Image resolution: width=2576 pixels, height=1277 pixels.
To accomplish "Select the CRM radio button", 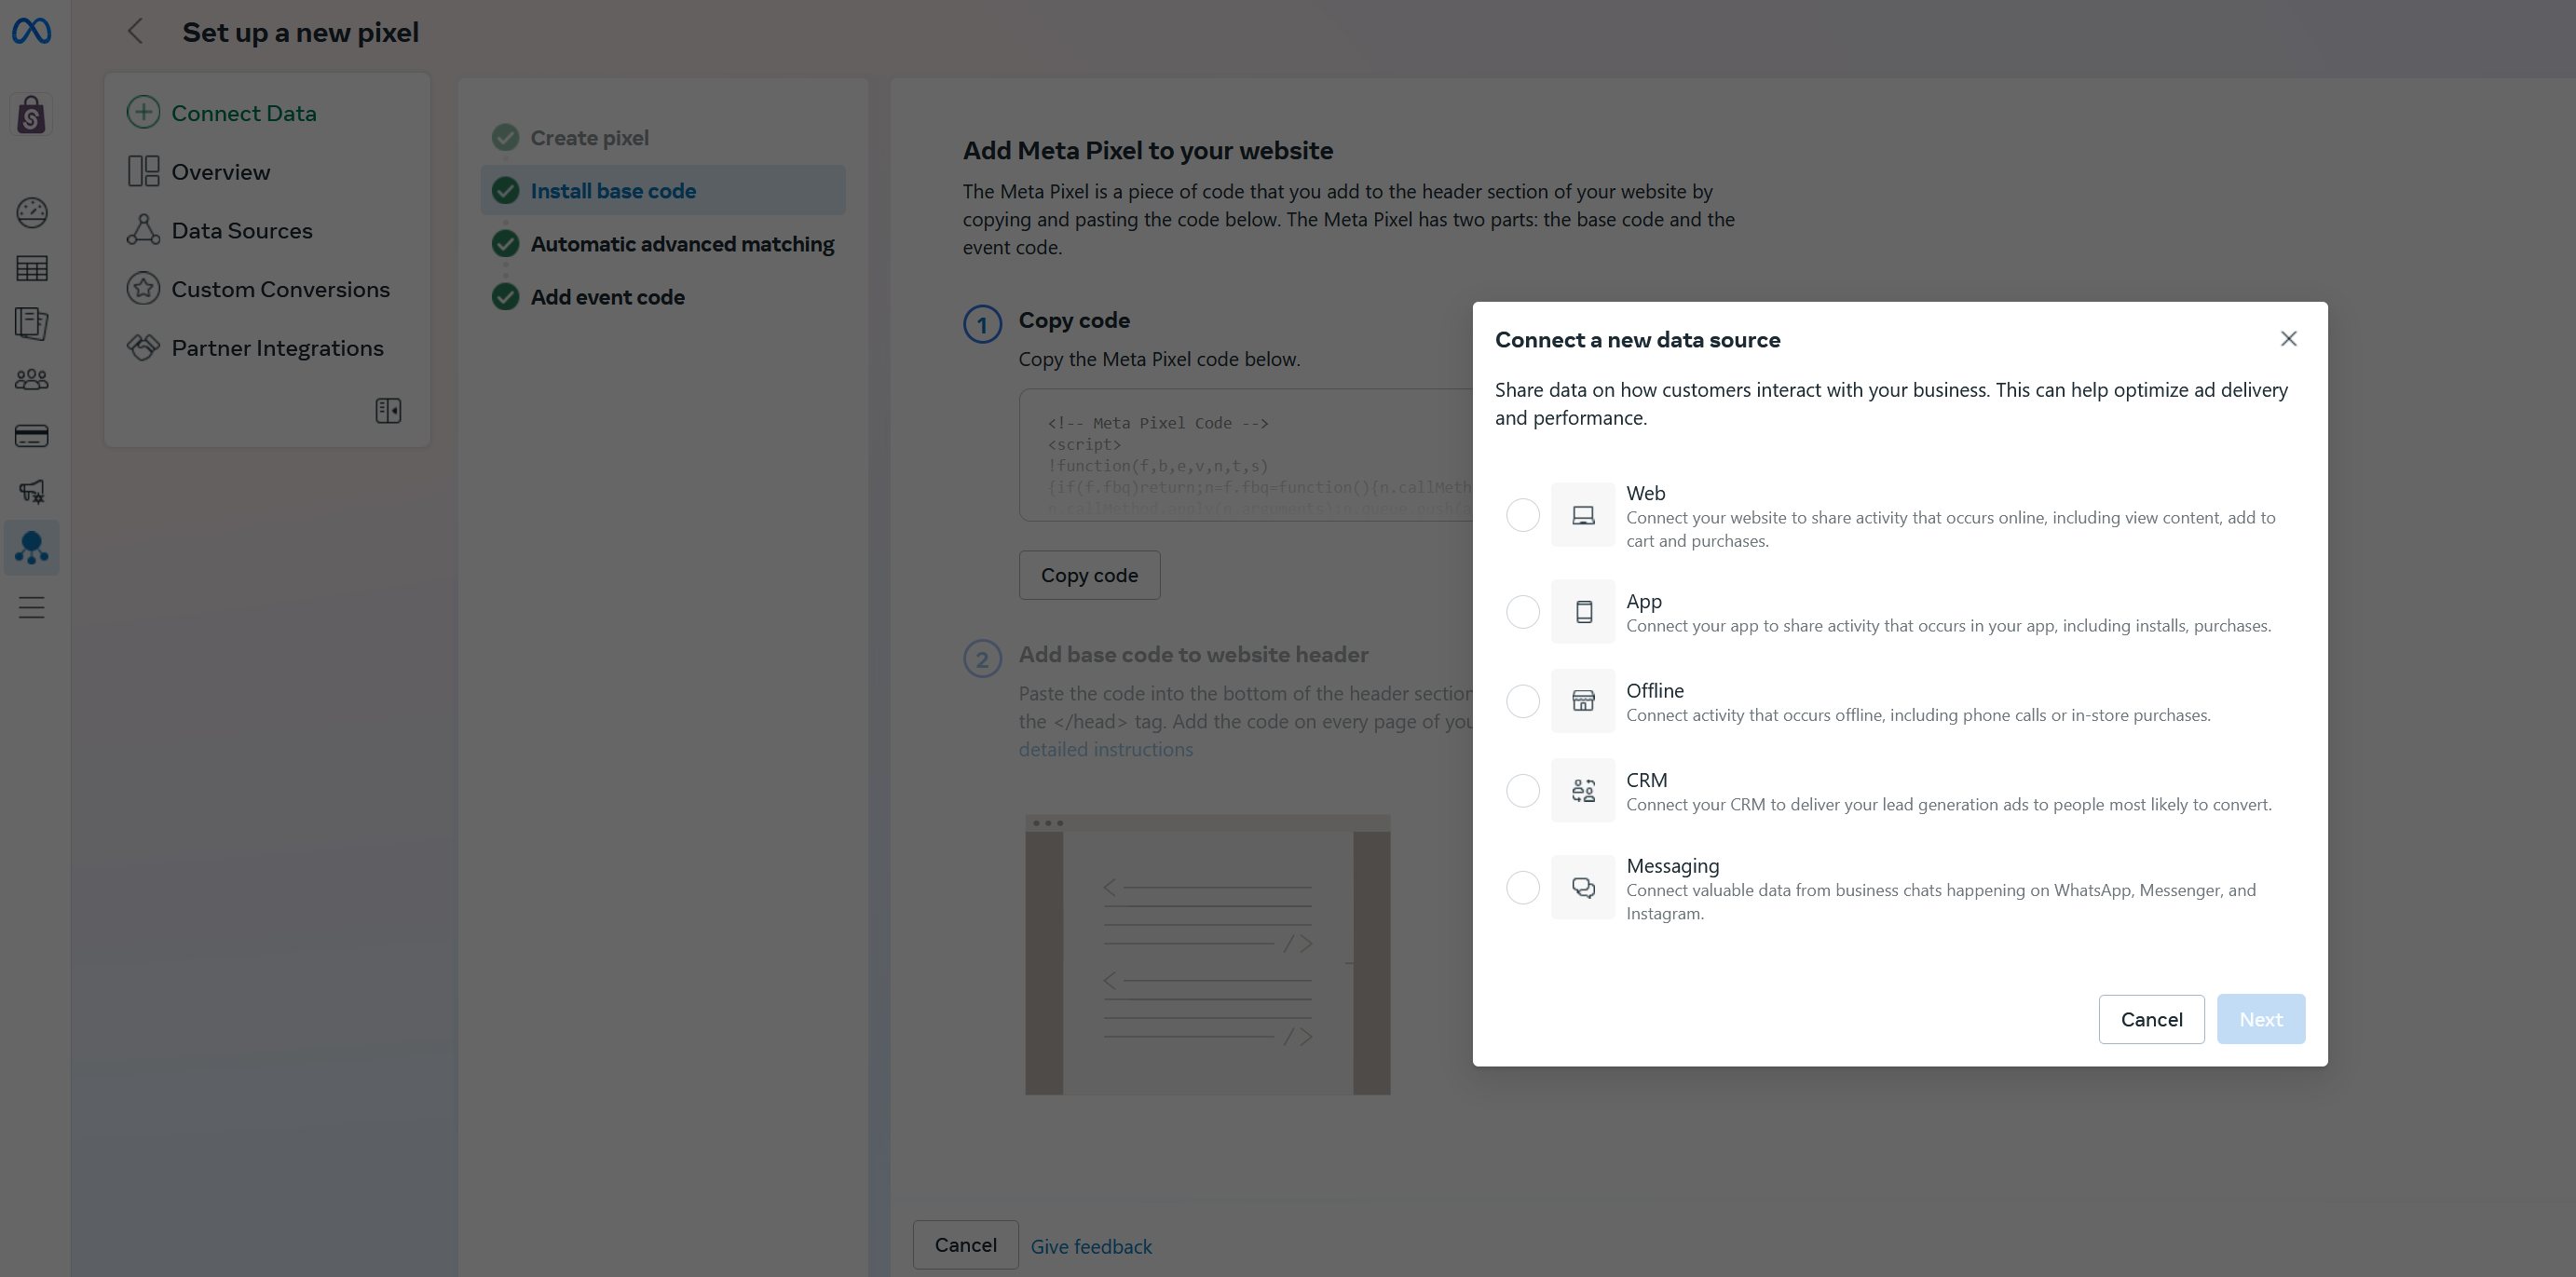I will pos(1522,790).
